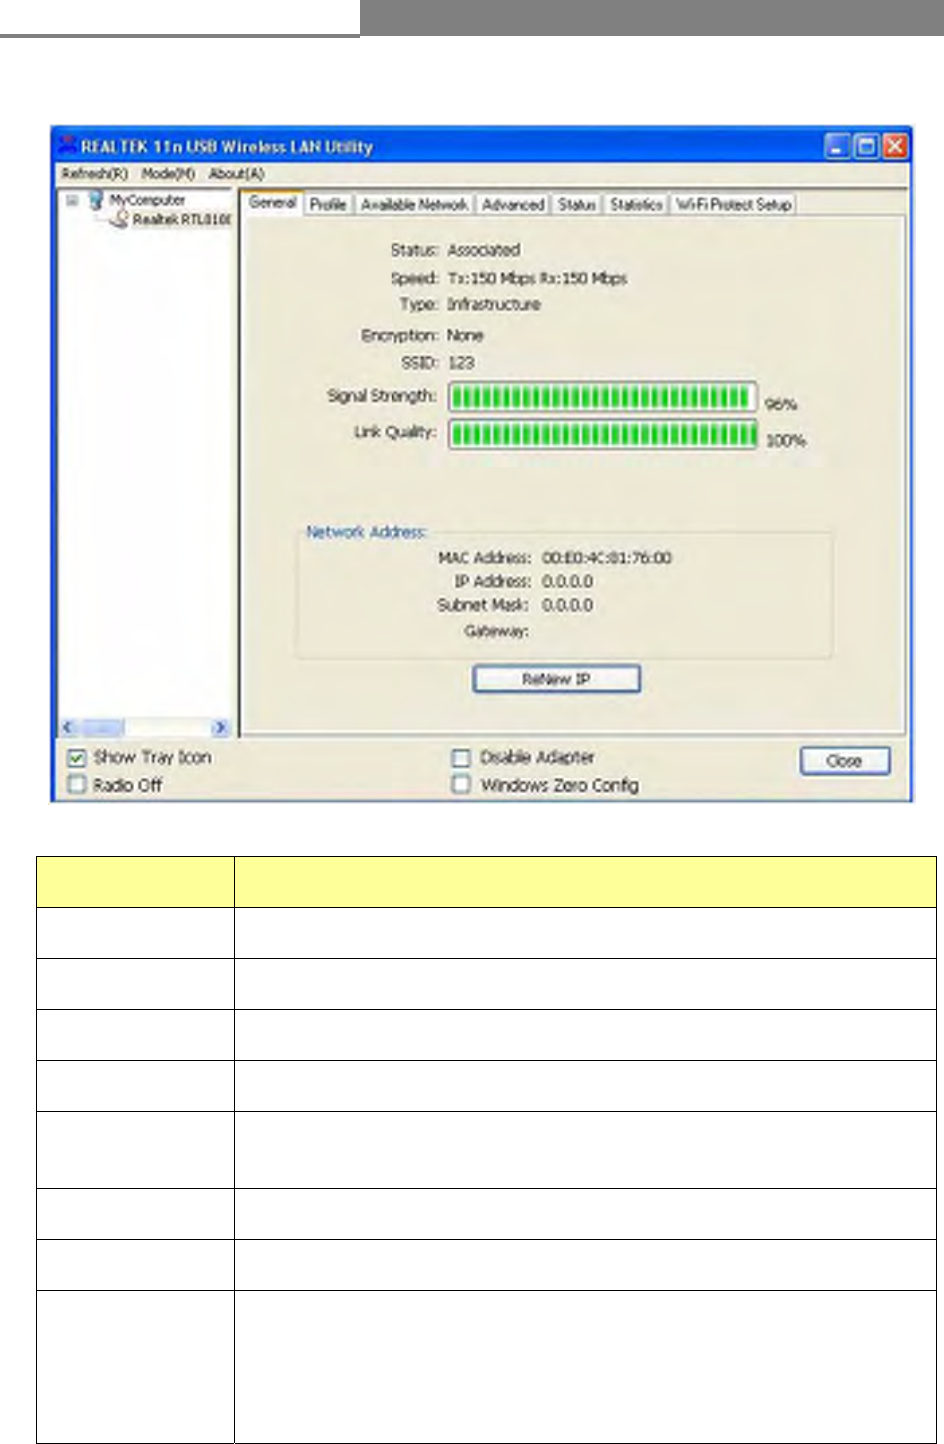Uncheck the Show Tray Icon checkbox
The height and width of the screenshot is (1444, 944).
[77, 758]
